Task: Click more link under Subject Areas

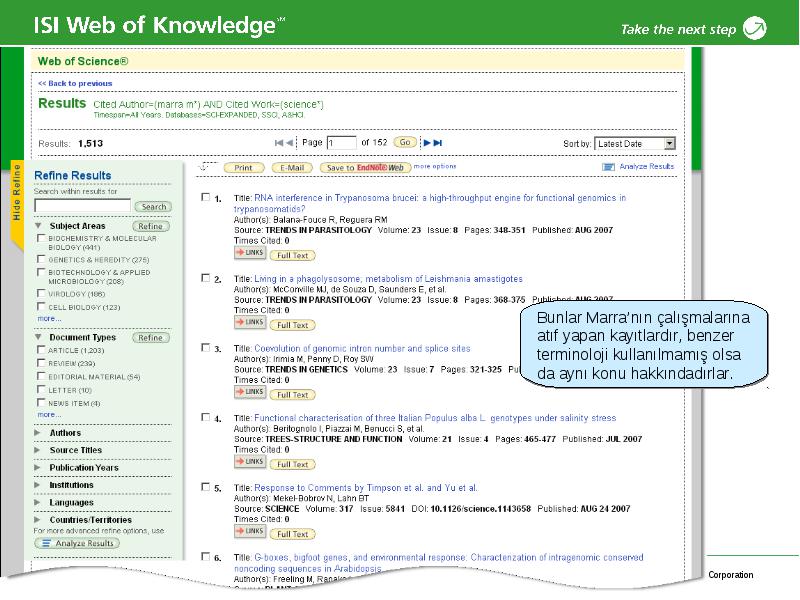Action: click(49, 318)
